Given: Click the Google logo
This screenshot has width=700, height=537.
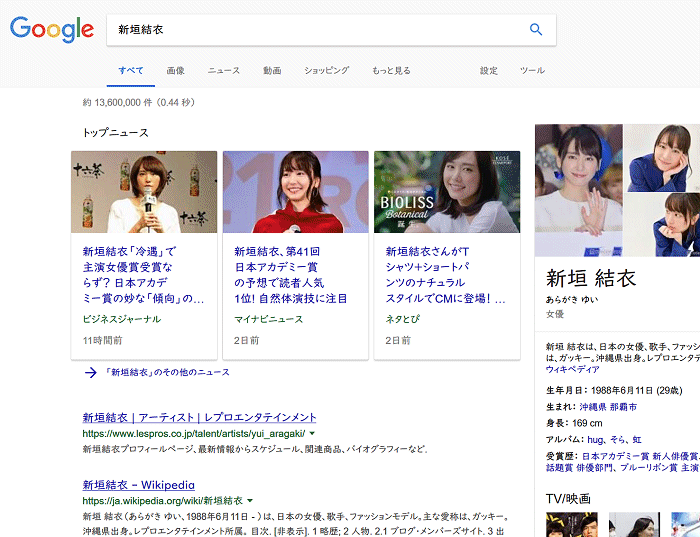Looking at the screenshot, I should [x=52, y=29].
